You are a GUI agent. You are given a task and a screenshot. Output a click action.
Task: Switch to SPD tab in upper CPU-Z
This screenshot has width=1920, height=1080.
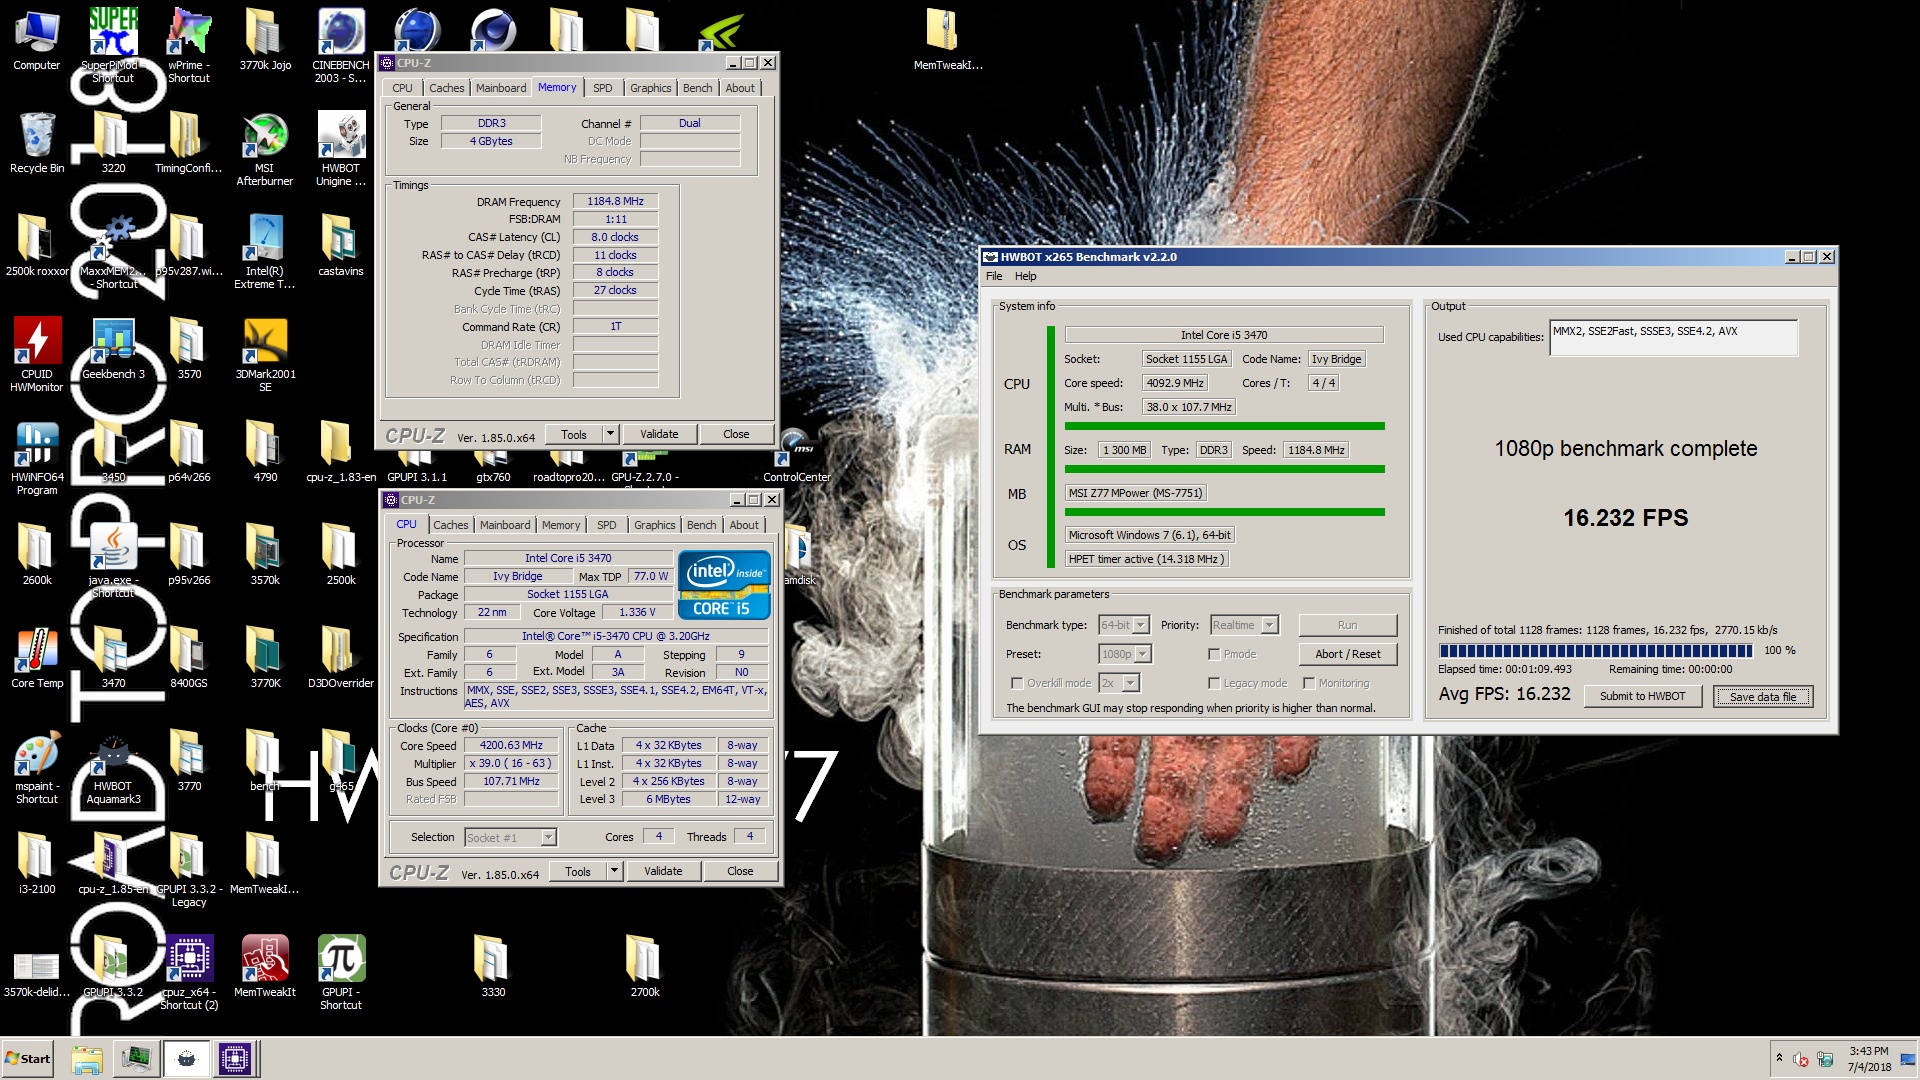pyautogui.click(x=602, y=88)
